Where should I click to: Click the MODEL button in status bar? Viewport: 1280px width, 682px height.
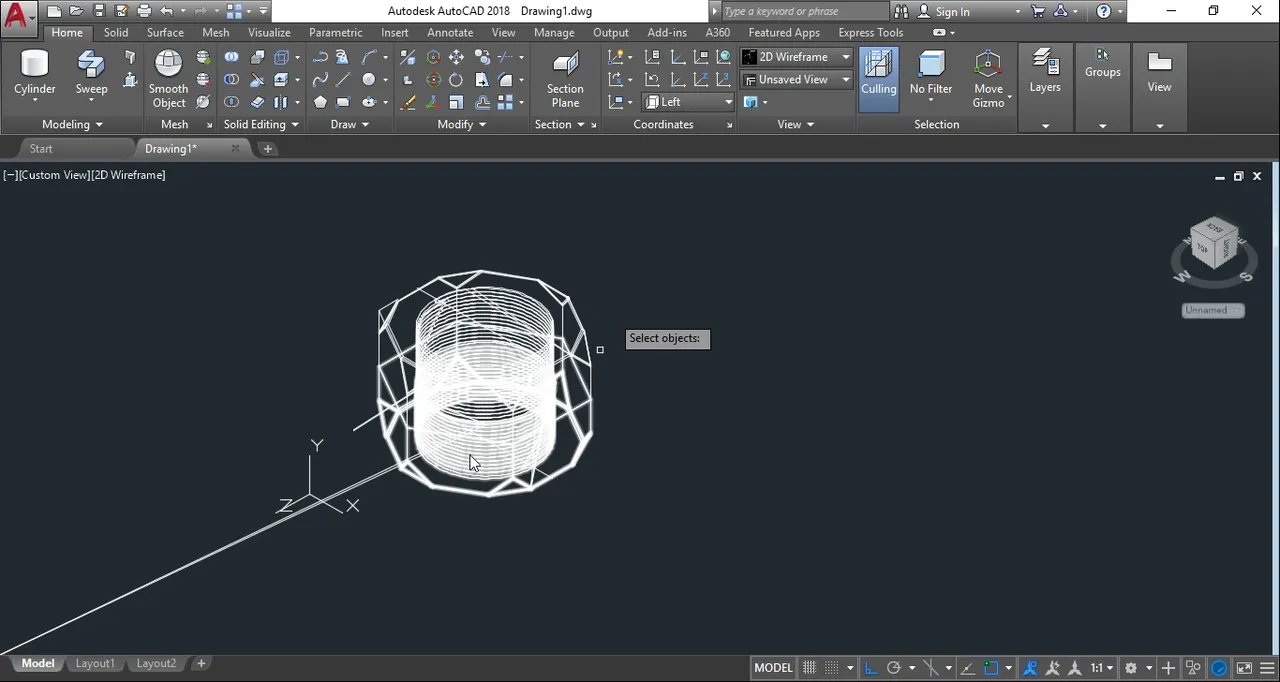(x=773, y=668)
